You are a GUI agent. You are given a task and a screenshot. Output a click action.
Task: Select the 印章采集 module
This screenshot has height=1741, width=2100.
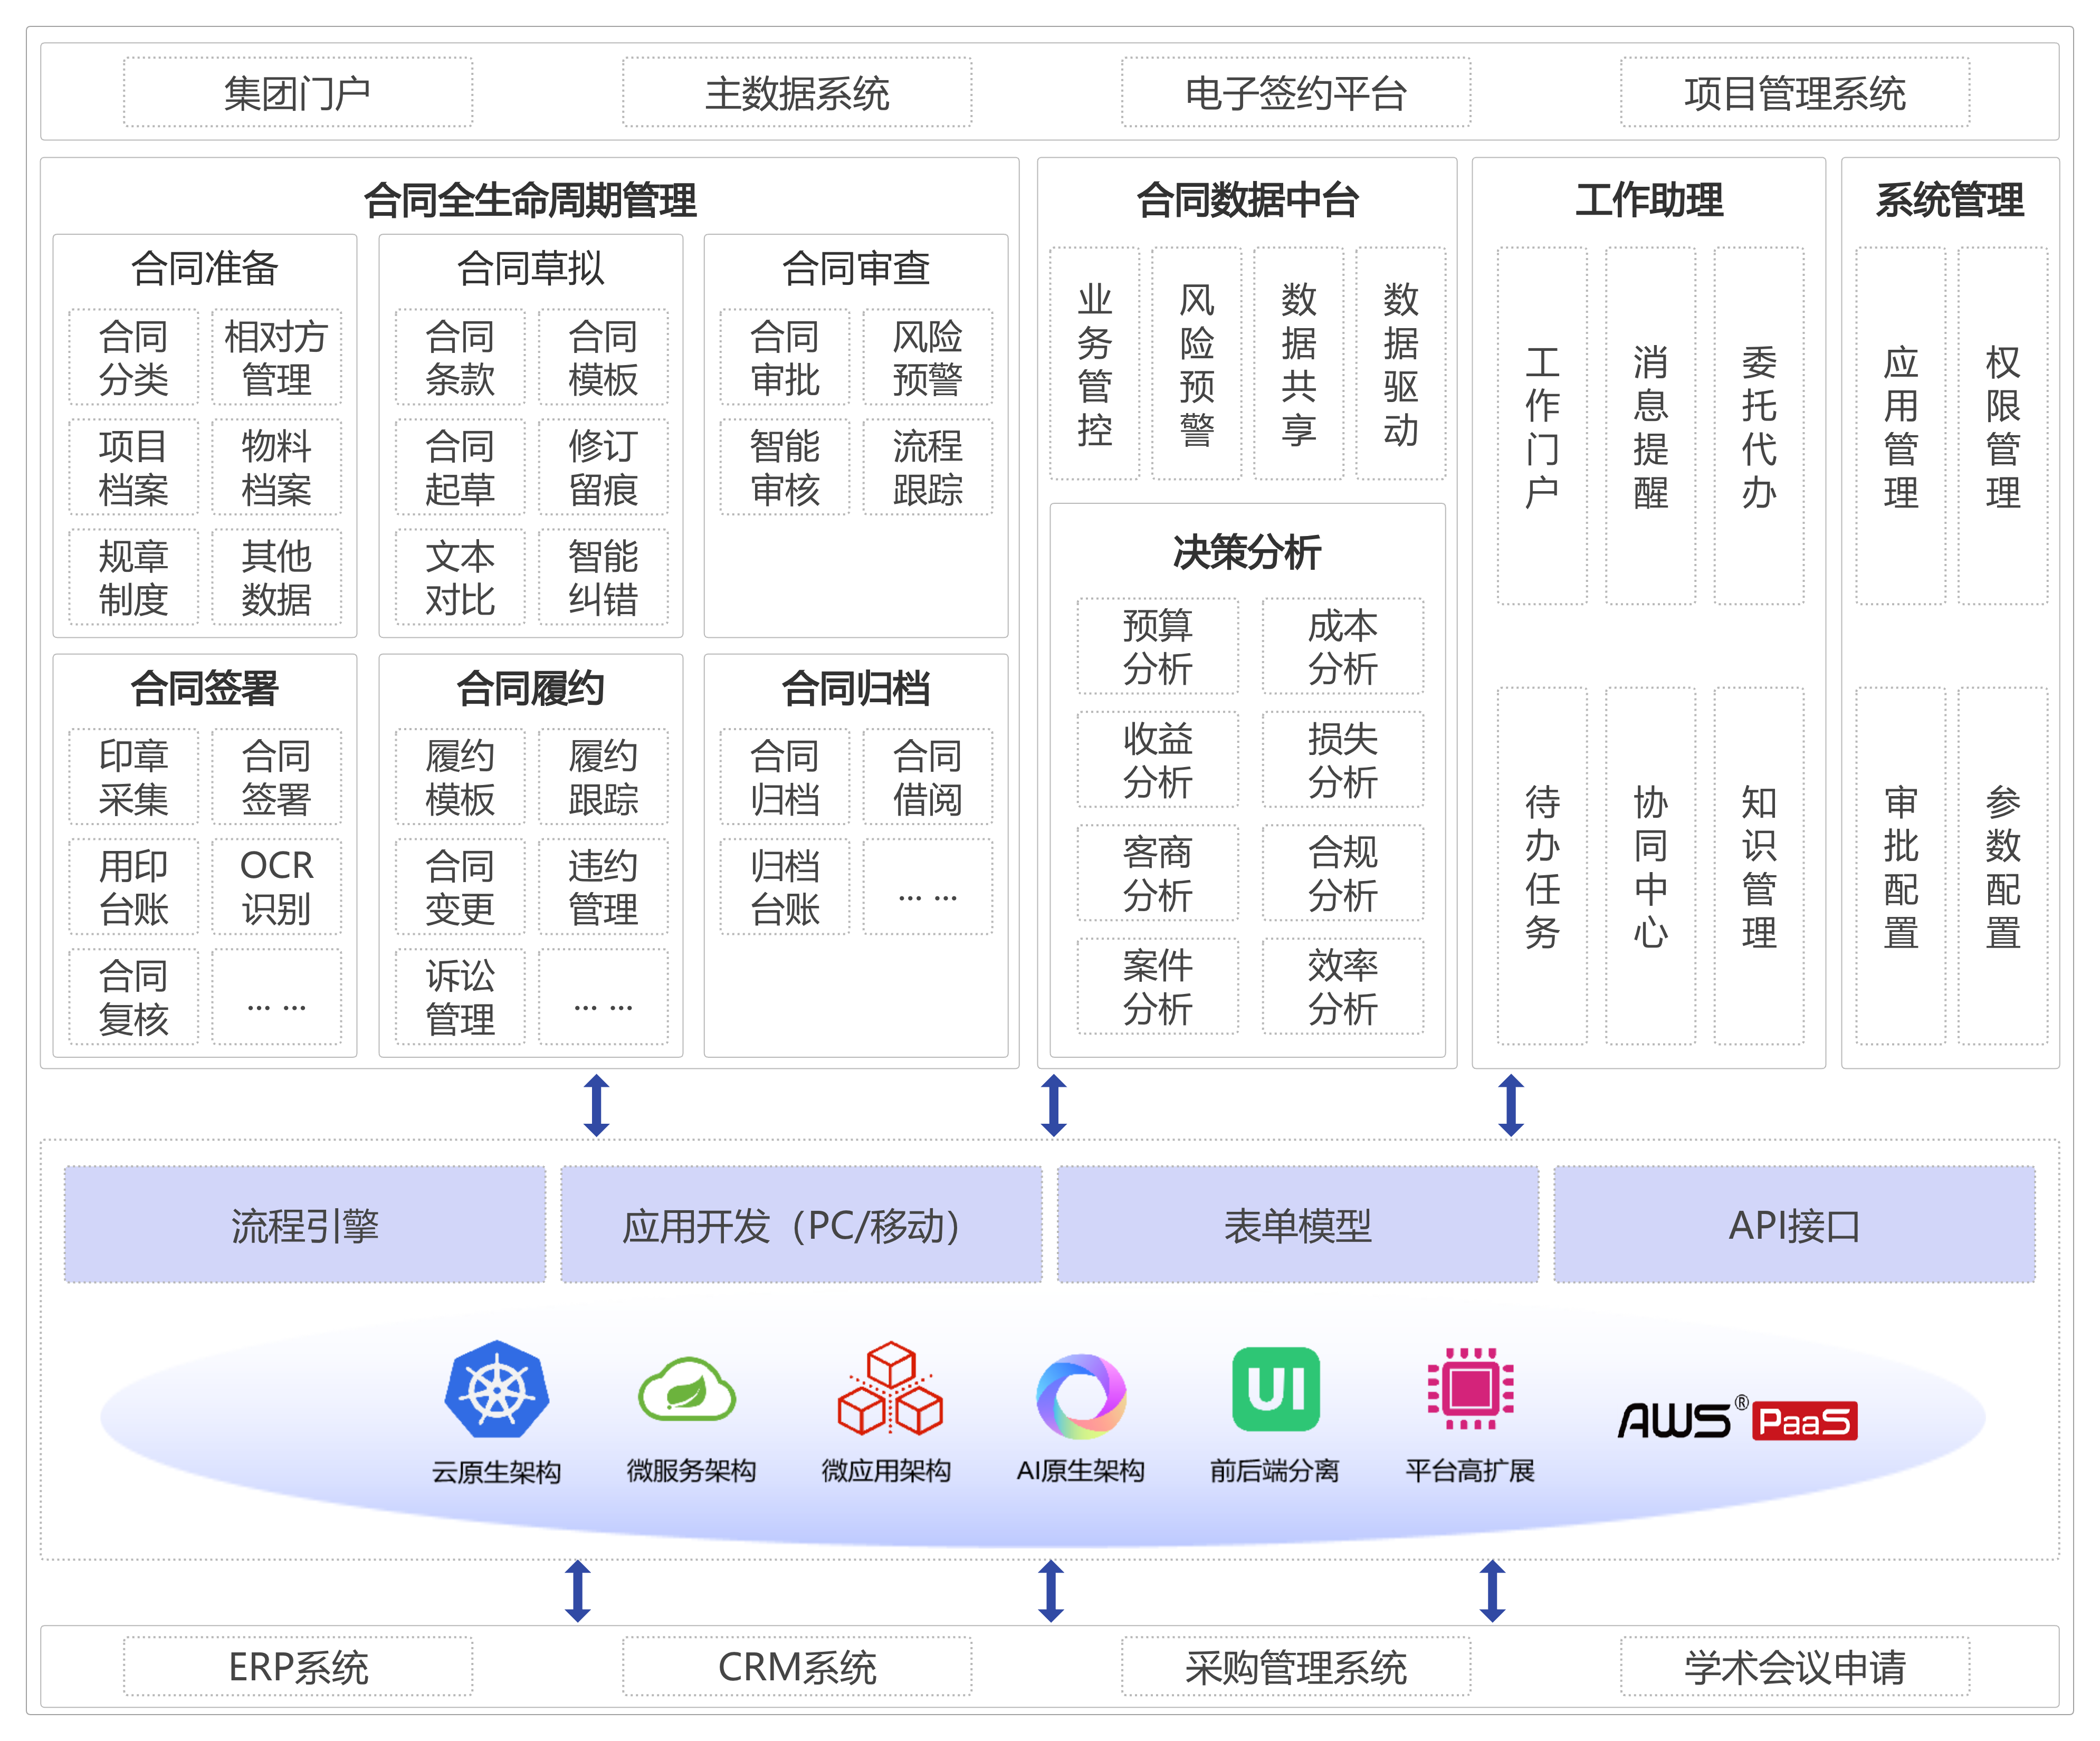pos(134,777)
